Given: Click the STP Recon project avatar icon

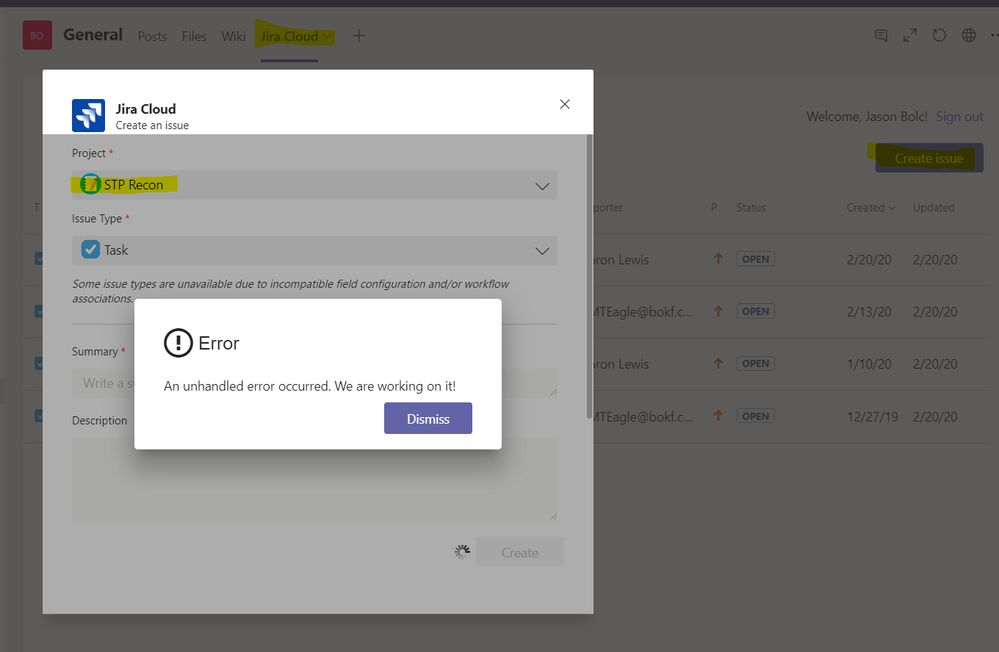Looking at the screenshot, I should [x=90, y=184].
